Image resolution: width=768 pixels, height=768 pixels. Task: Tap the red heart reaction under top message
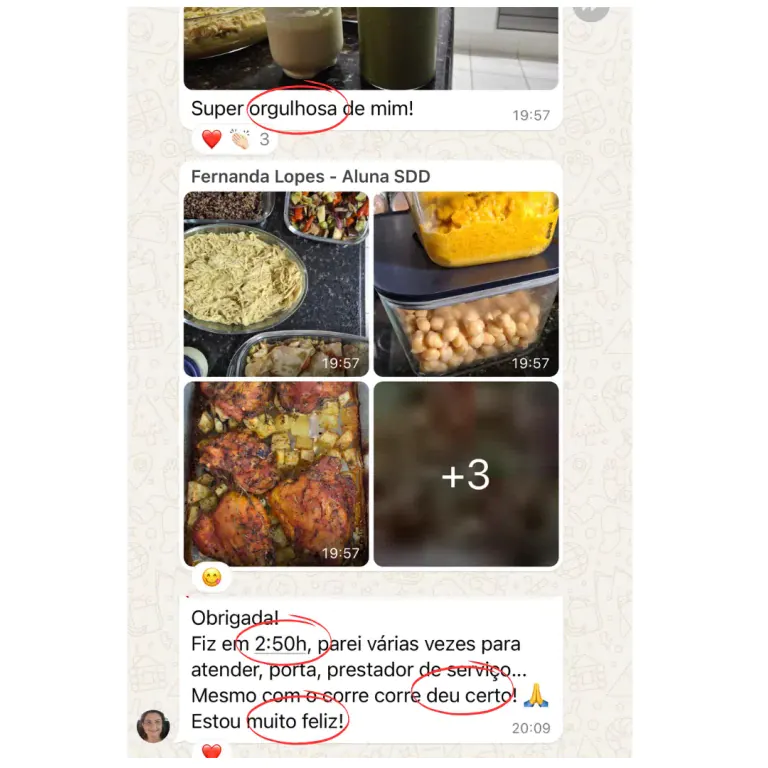212,139
